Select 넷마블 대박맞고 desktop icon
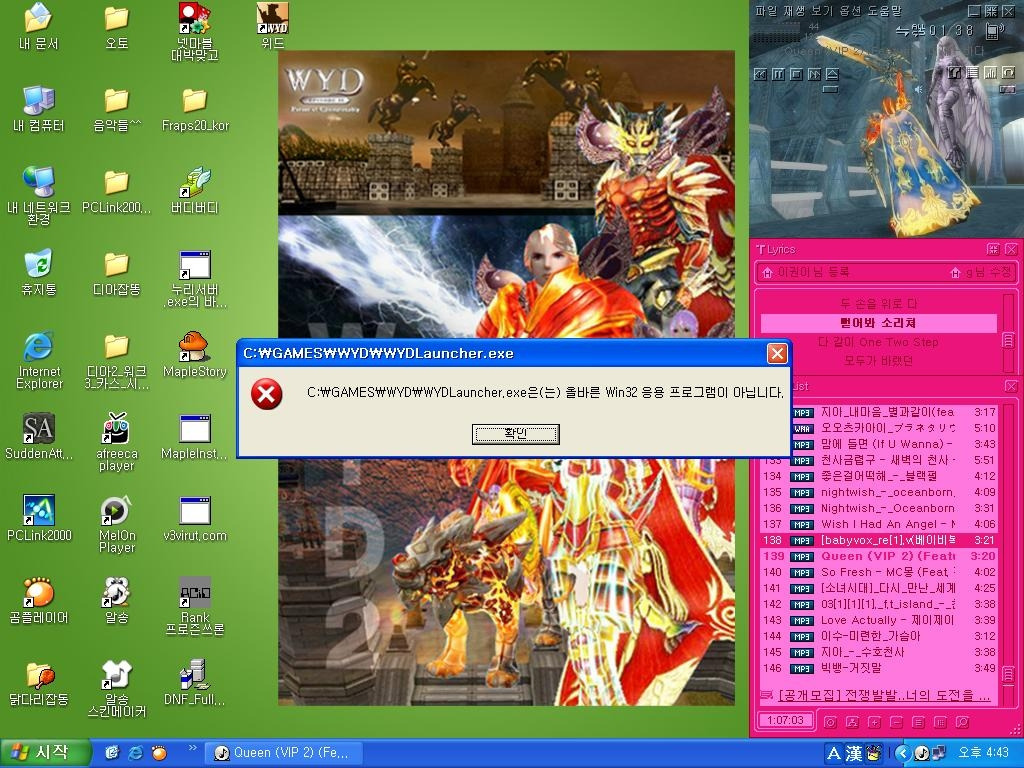Image resolution: width=1024 pixels, height=768 pixels. click(194, 32)
